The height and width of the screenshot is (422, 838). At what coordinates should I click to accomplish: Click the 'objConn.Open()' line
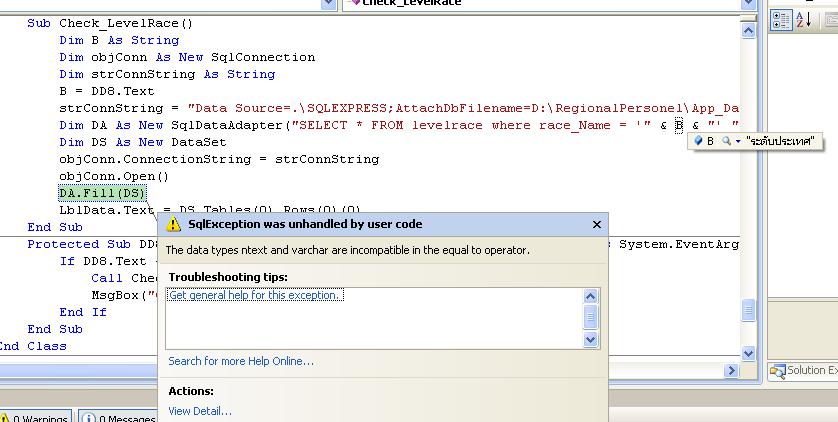click(114, 176)
